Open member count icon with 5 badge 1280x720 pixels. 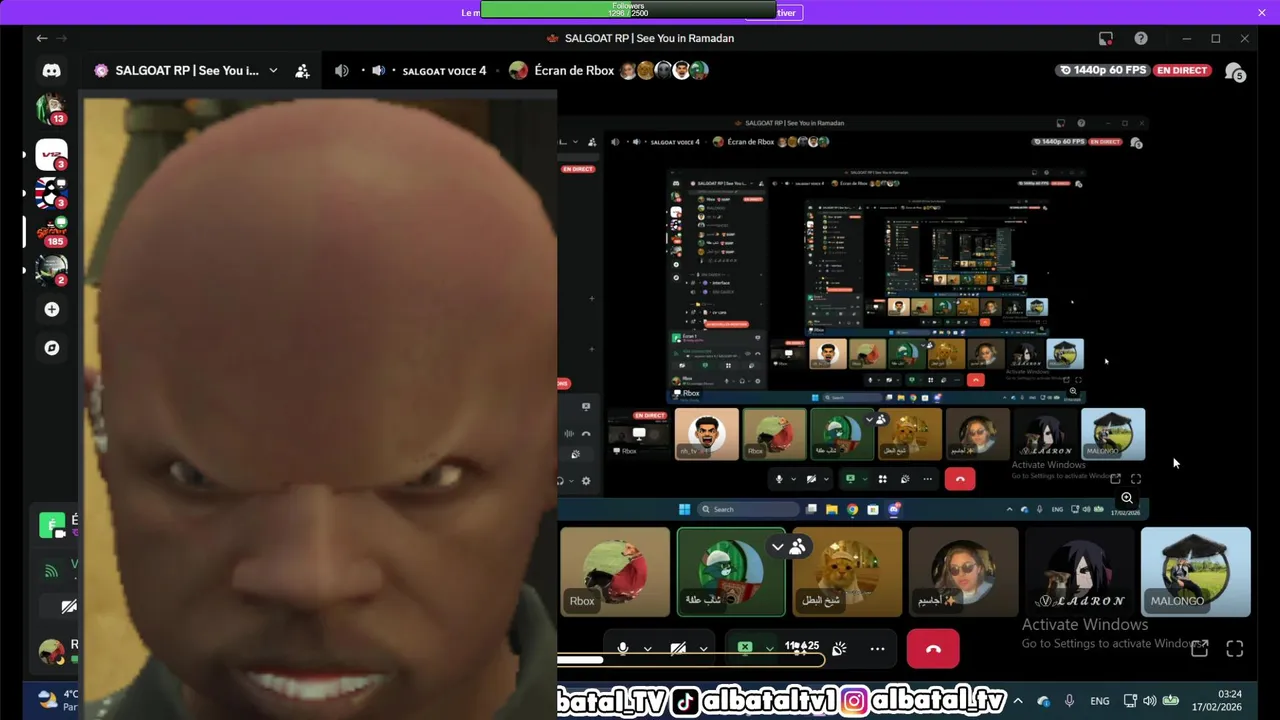(1235, 72)
